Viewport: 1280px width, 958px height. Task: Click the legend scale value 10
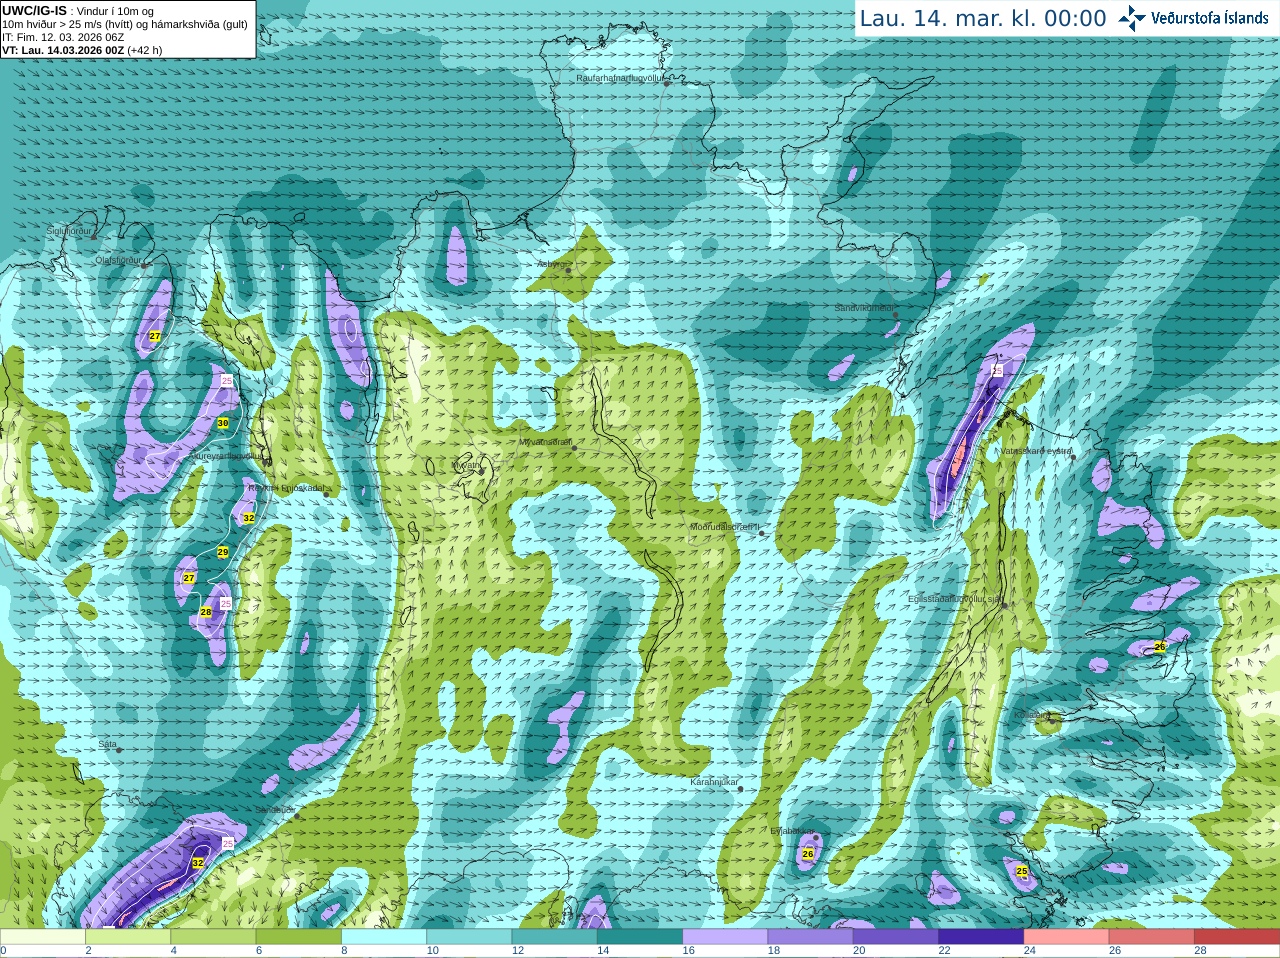[433, 951]
